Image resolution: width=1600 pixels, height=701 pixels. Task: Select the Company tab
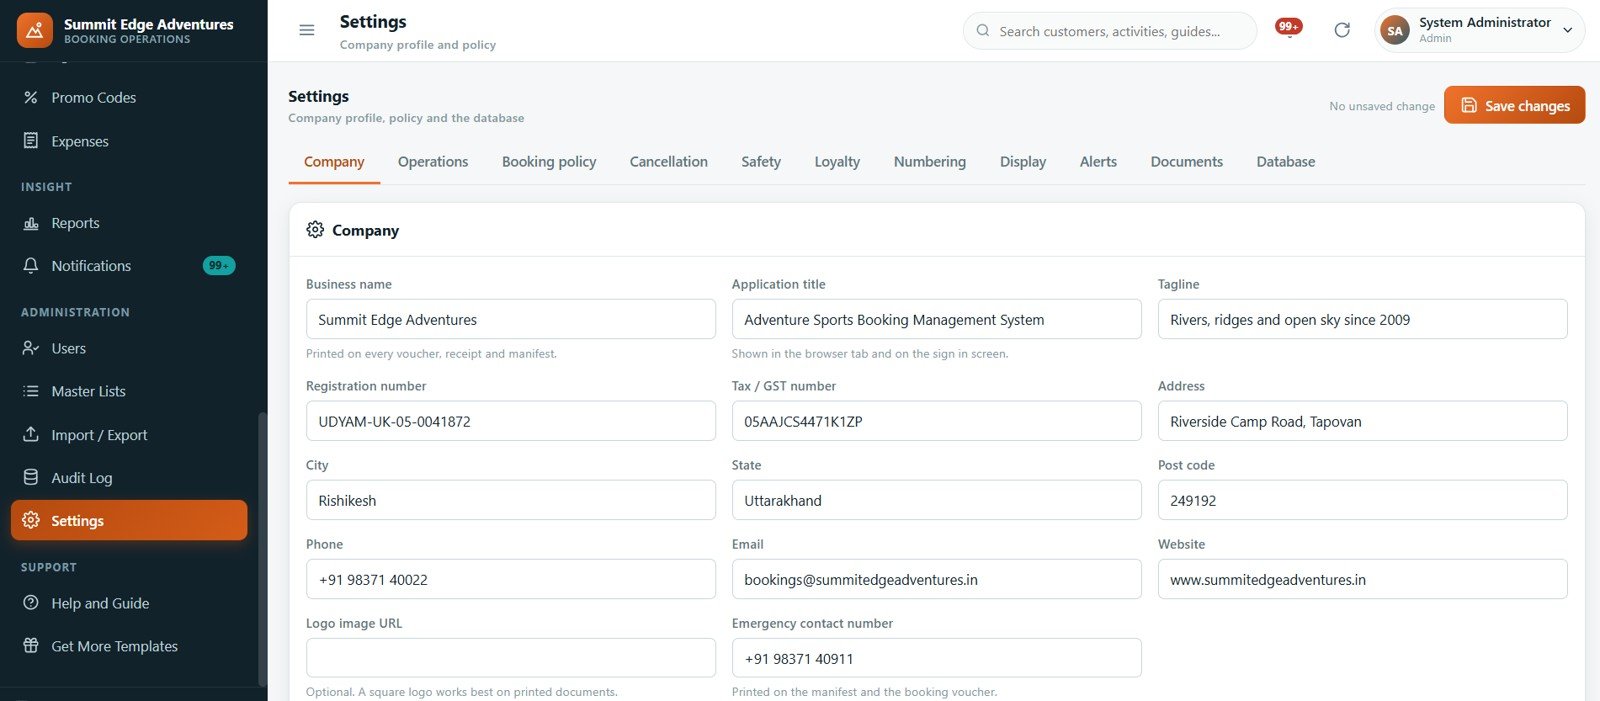tap(334, 162)
